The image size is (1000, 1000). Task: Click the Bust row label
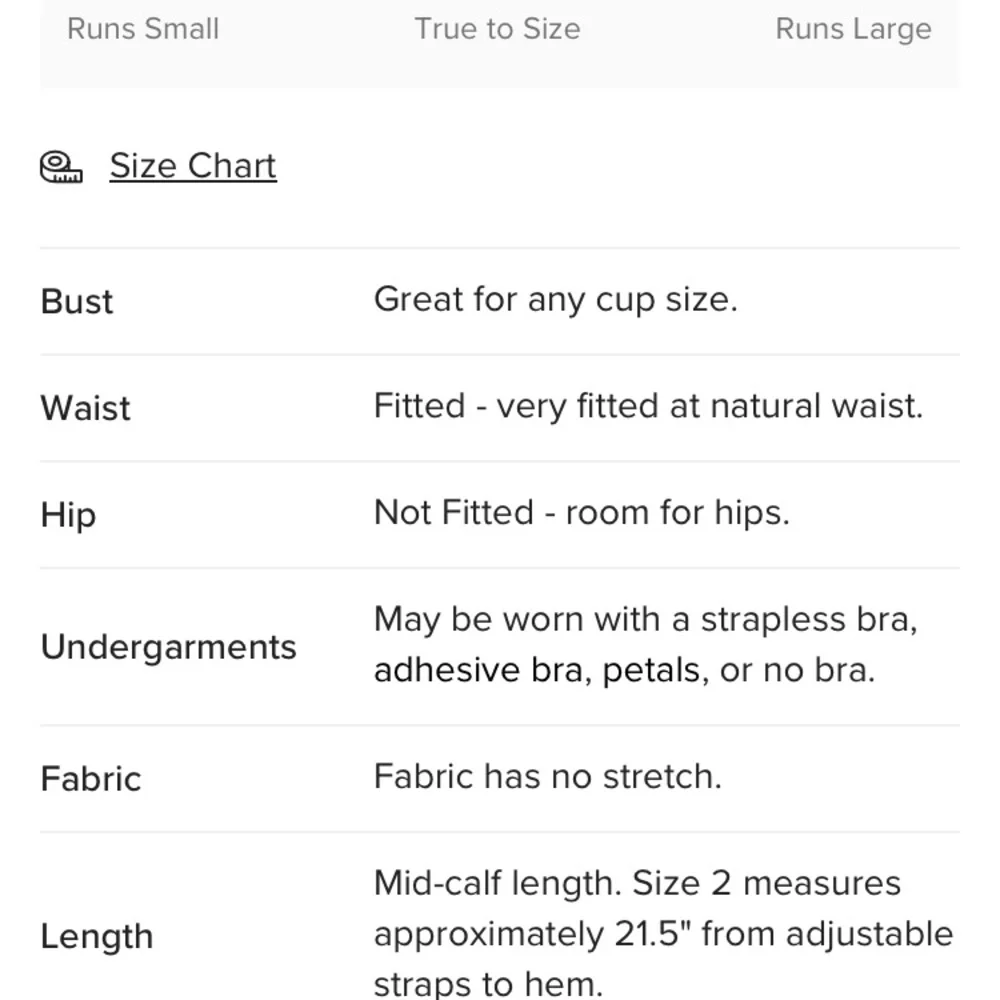(77, 301)
